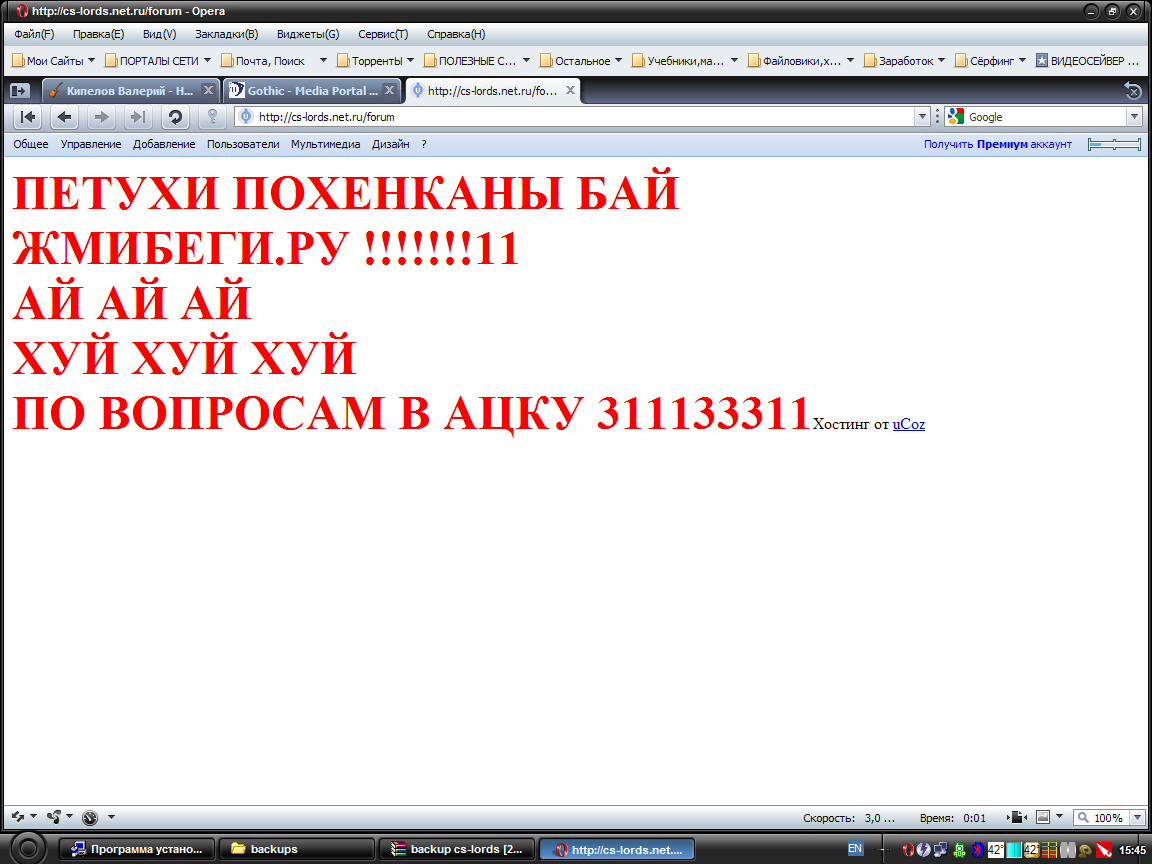This screenshot has width=1152, height=864.
Task: Reload the page with the refresh icon
Action: click(175, 117)
